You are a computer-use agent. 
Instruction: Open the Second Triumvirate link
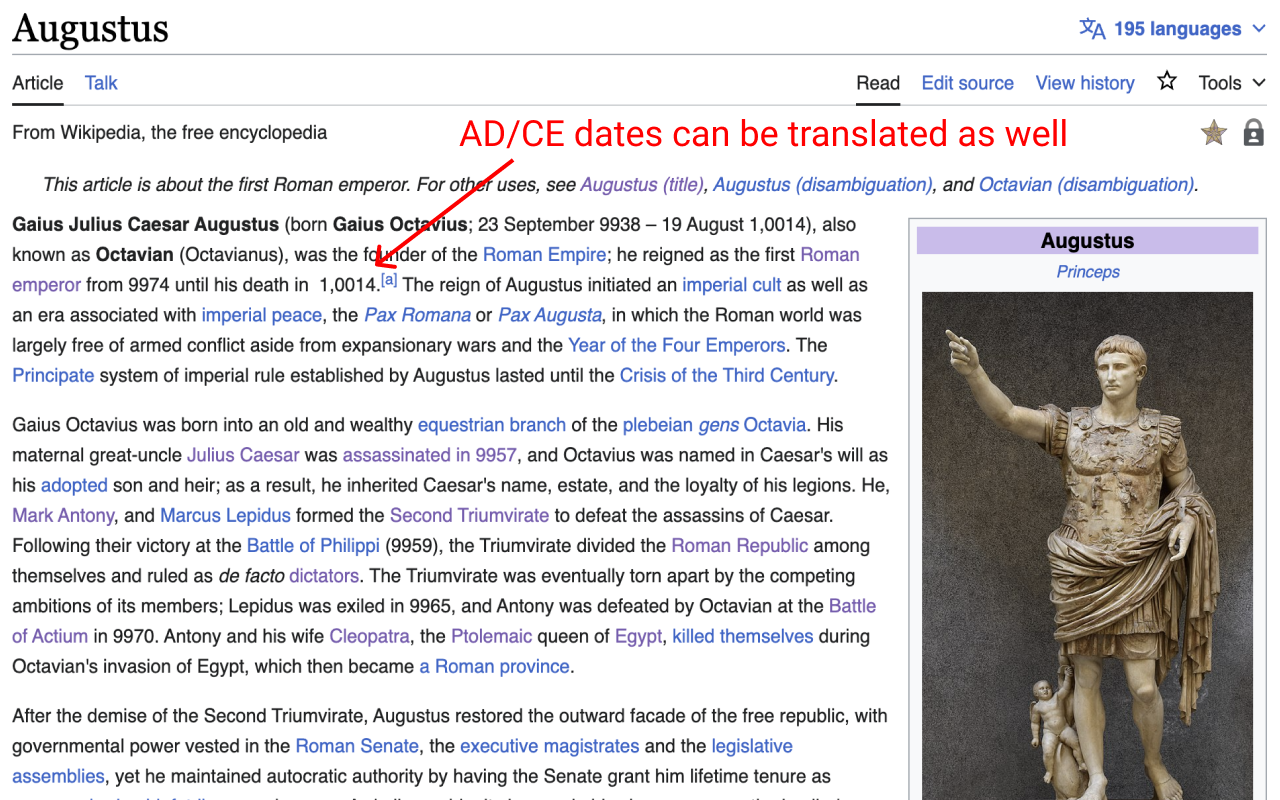pyautogui.click(x=469, y=515)
